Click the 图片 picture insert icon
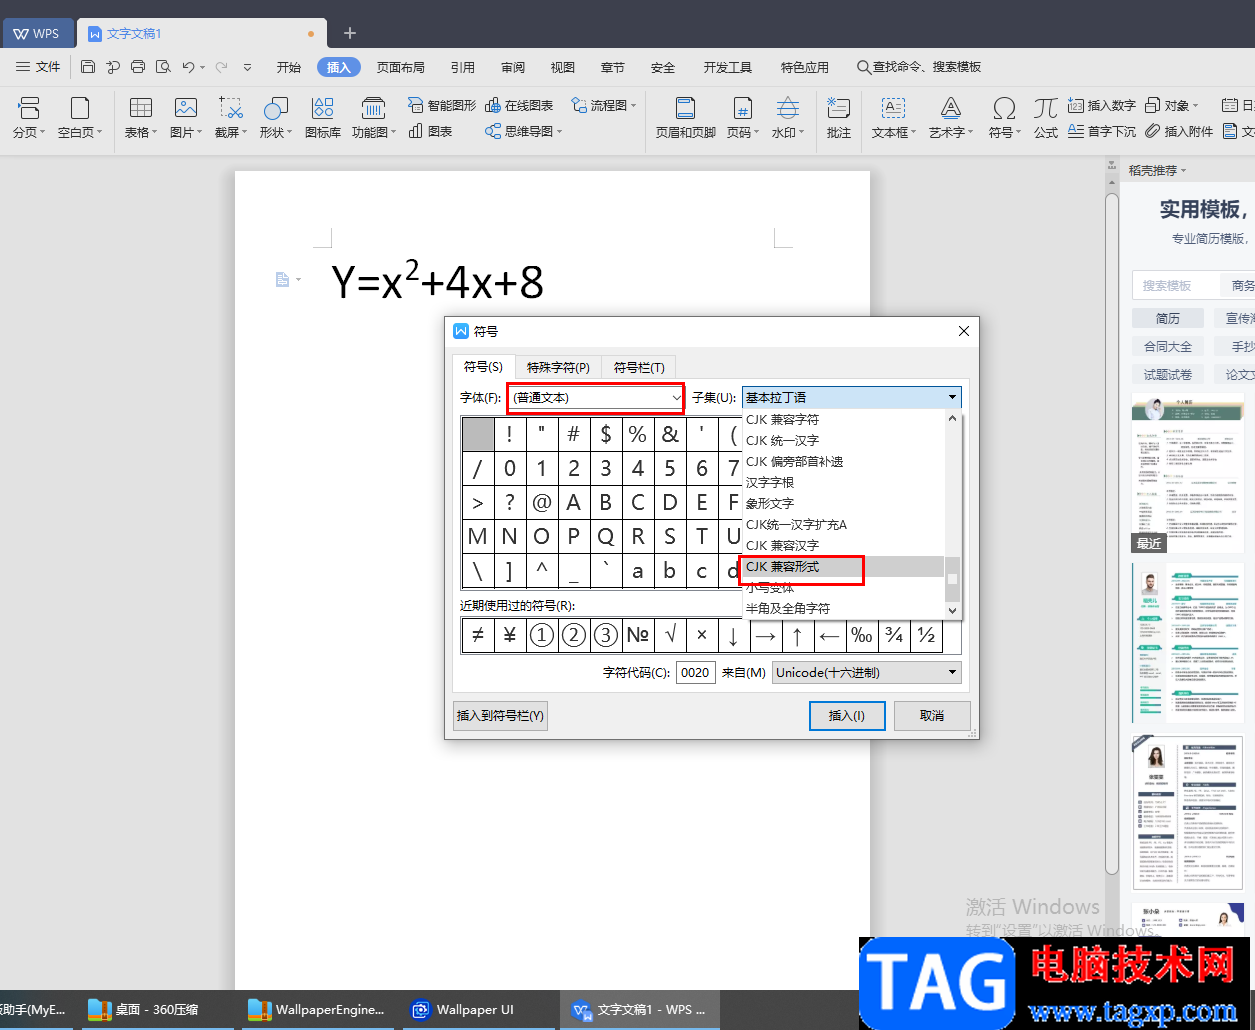The image size is (1255, 1030). point(186,108)
